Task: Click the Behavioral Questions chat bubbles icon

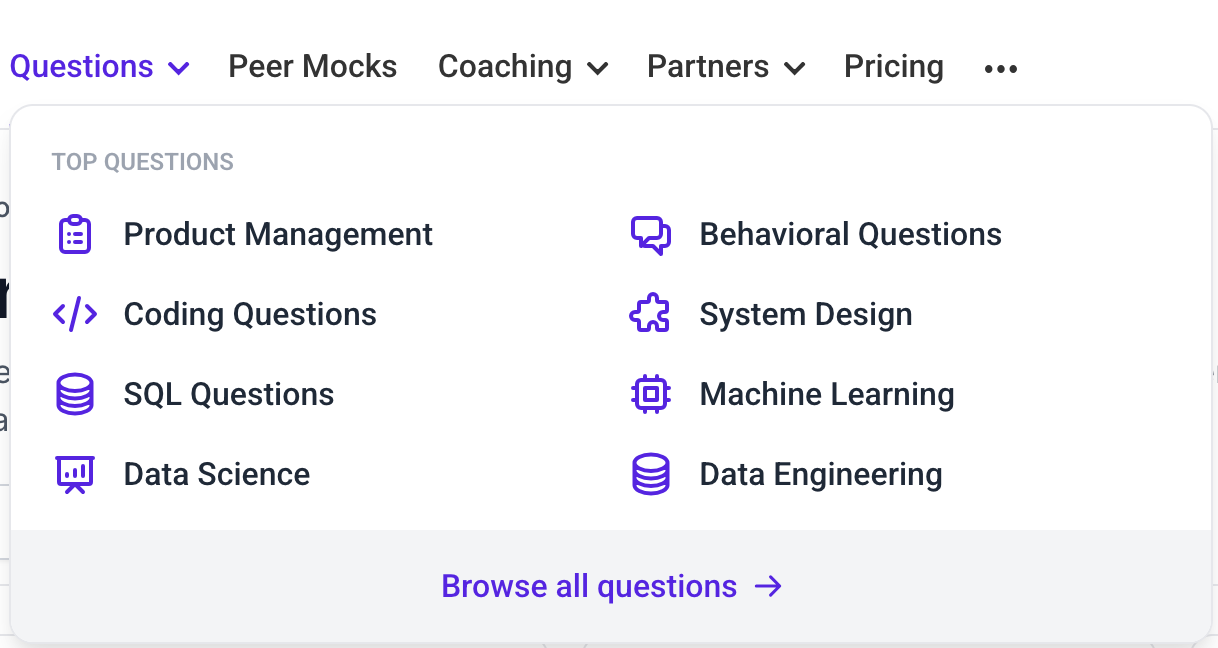Action: coord(651,234)
